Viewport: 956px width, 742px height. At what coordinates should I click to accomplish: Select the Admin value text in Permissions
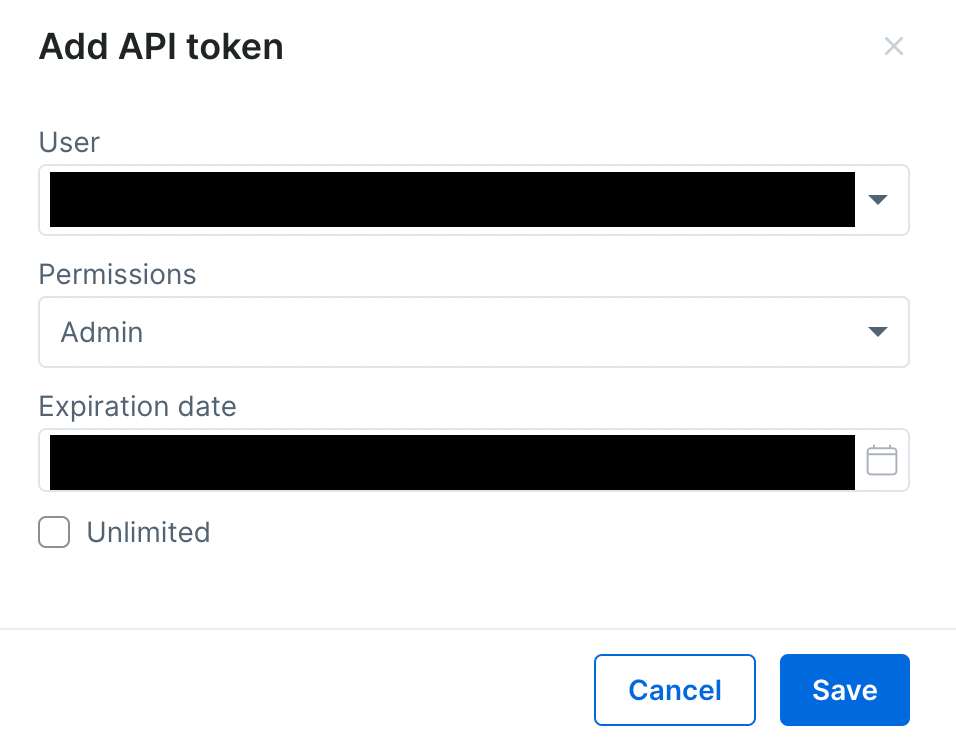[102, 332]
